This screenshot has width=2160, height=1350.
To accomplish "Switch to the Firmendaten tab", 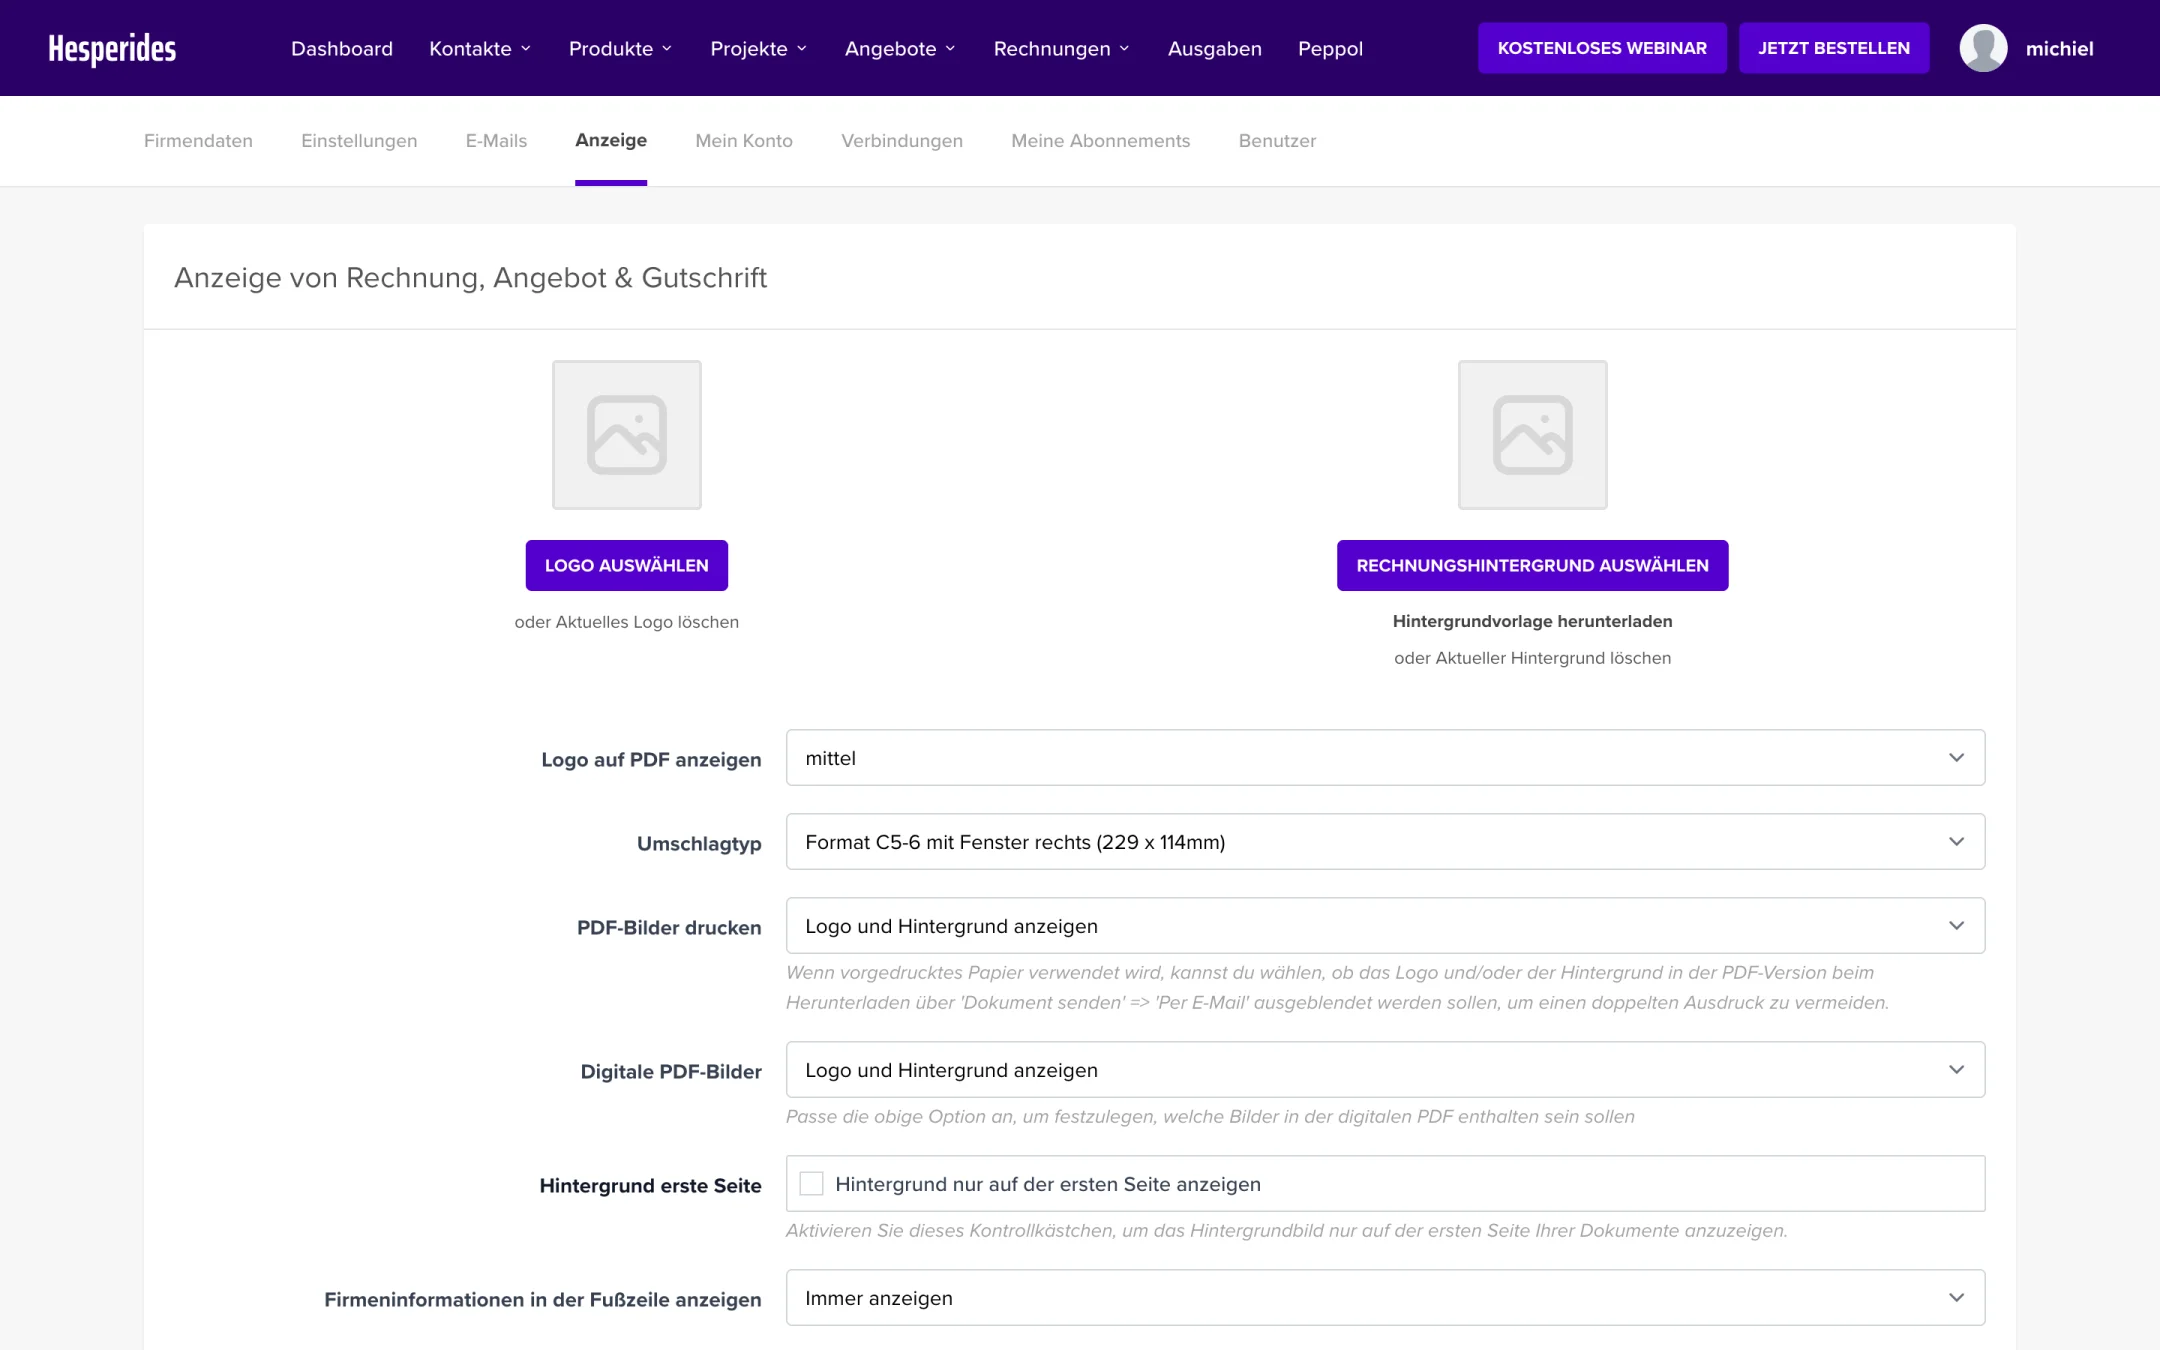I will 198,141.
